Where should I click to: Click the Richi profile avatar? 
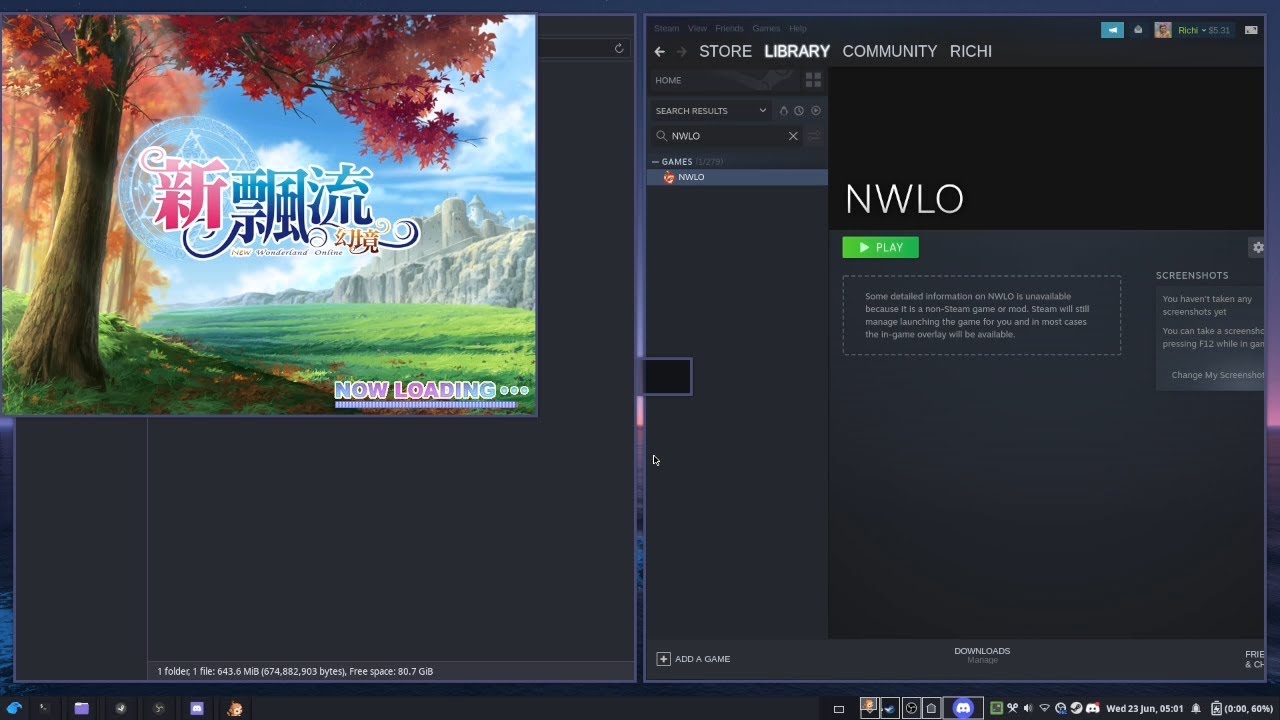coord(1163,30)
